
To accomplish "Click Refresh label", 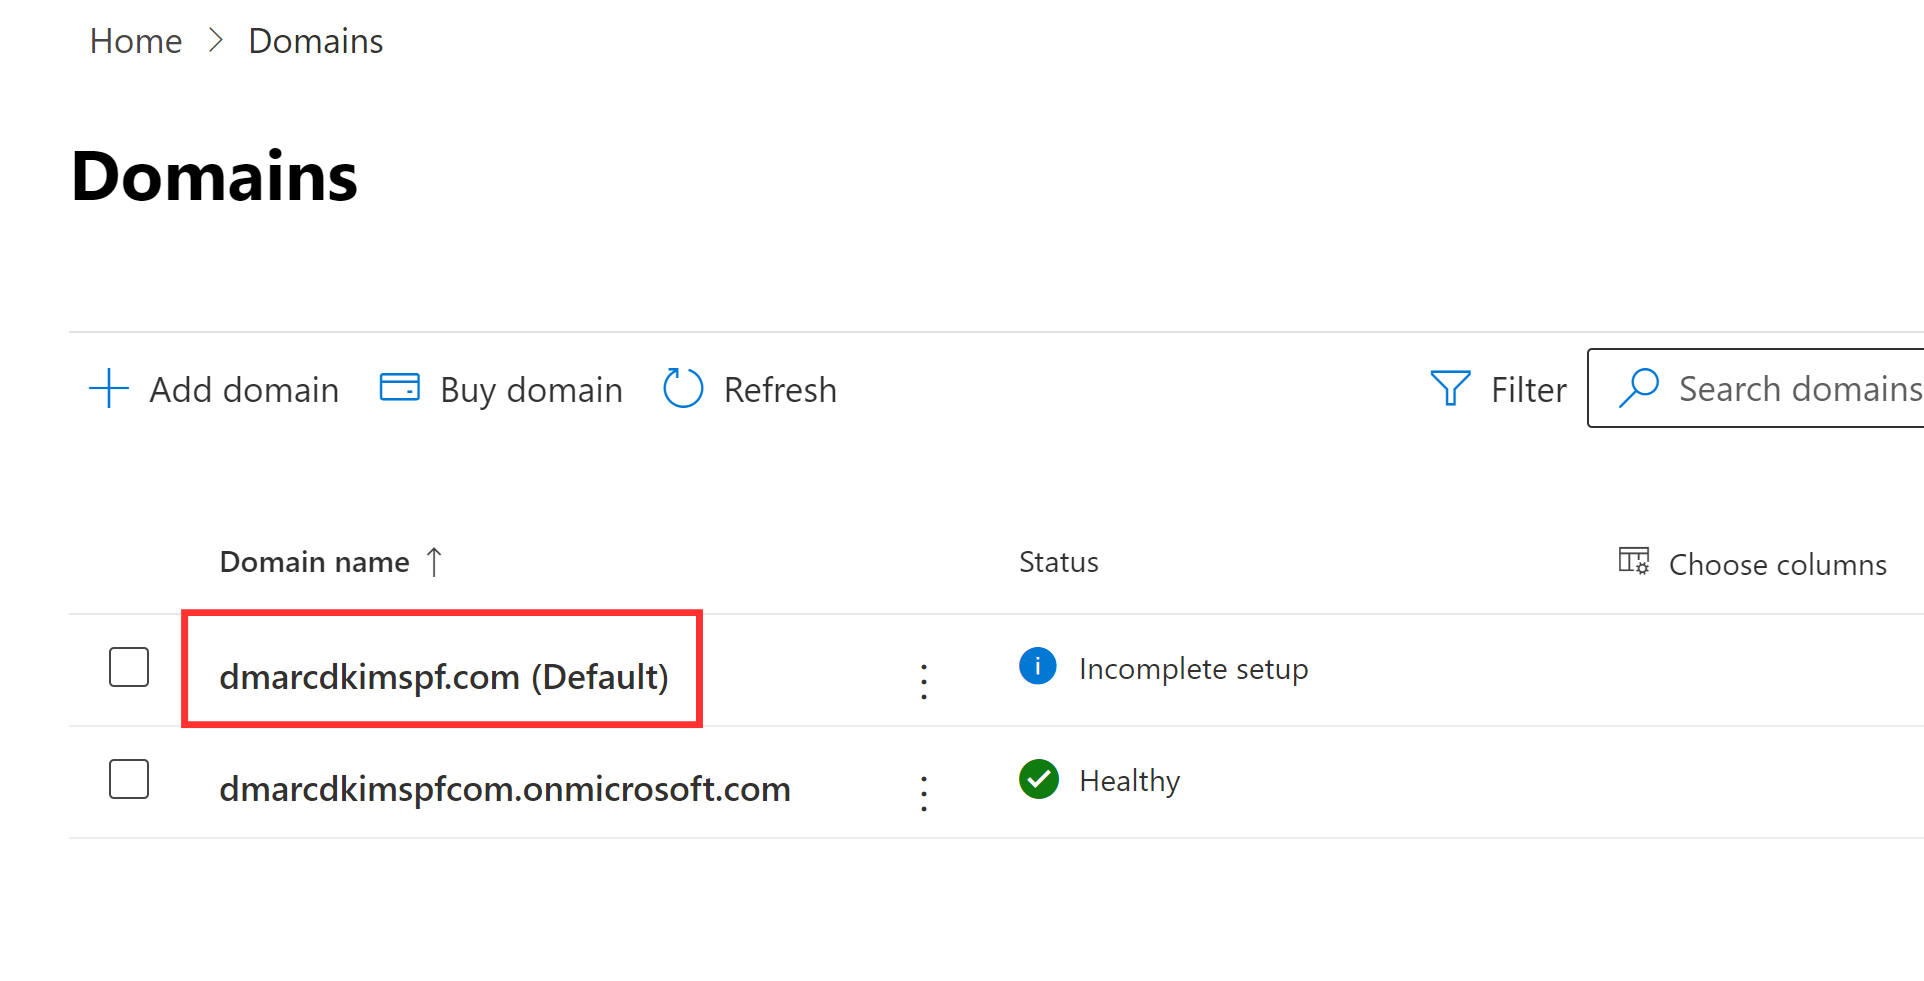I will point(780,389).
